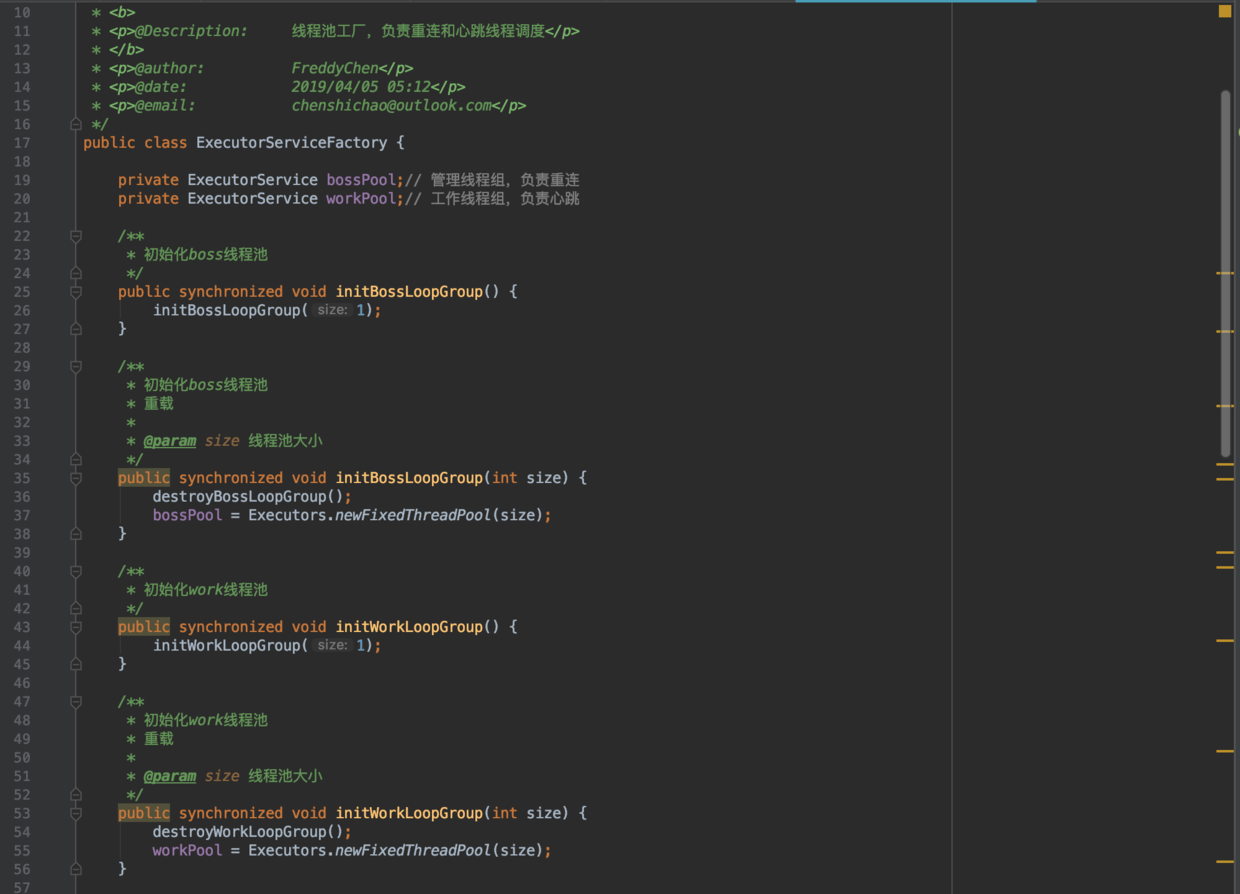Click the fold marker beside line 43
Viewport: 1240px width, 894px height.
[75, 627]
